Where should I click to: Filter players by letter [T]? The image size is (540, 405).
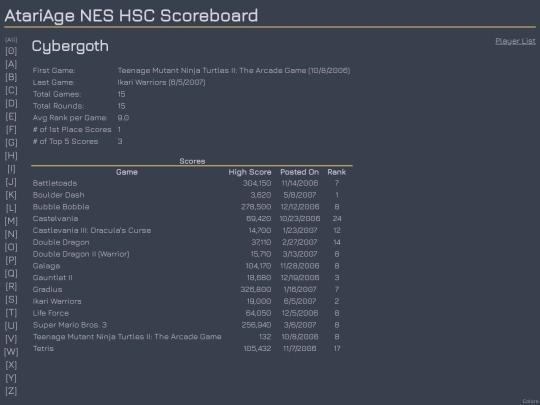(x=11, y=313)
